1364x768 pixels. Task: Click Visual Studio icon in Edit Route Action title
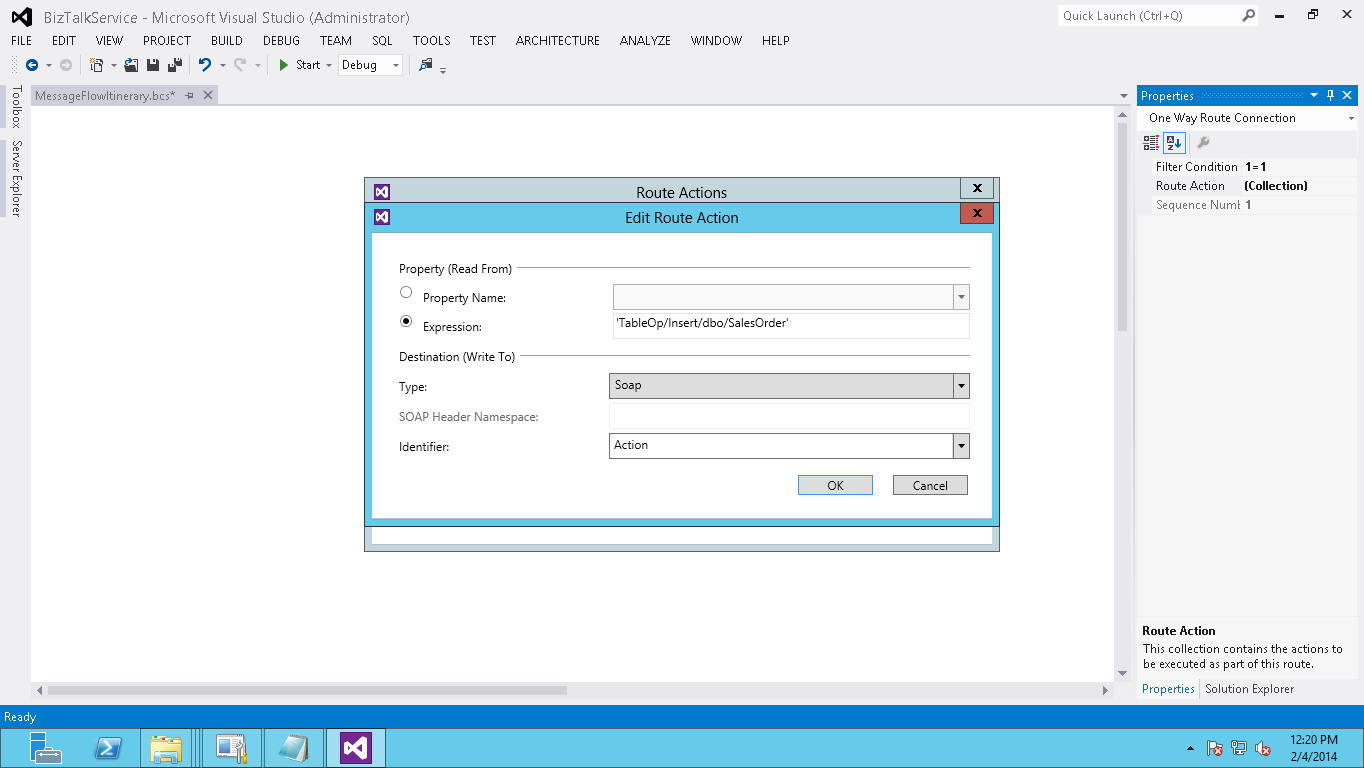[x=382, y=217]
